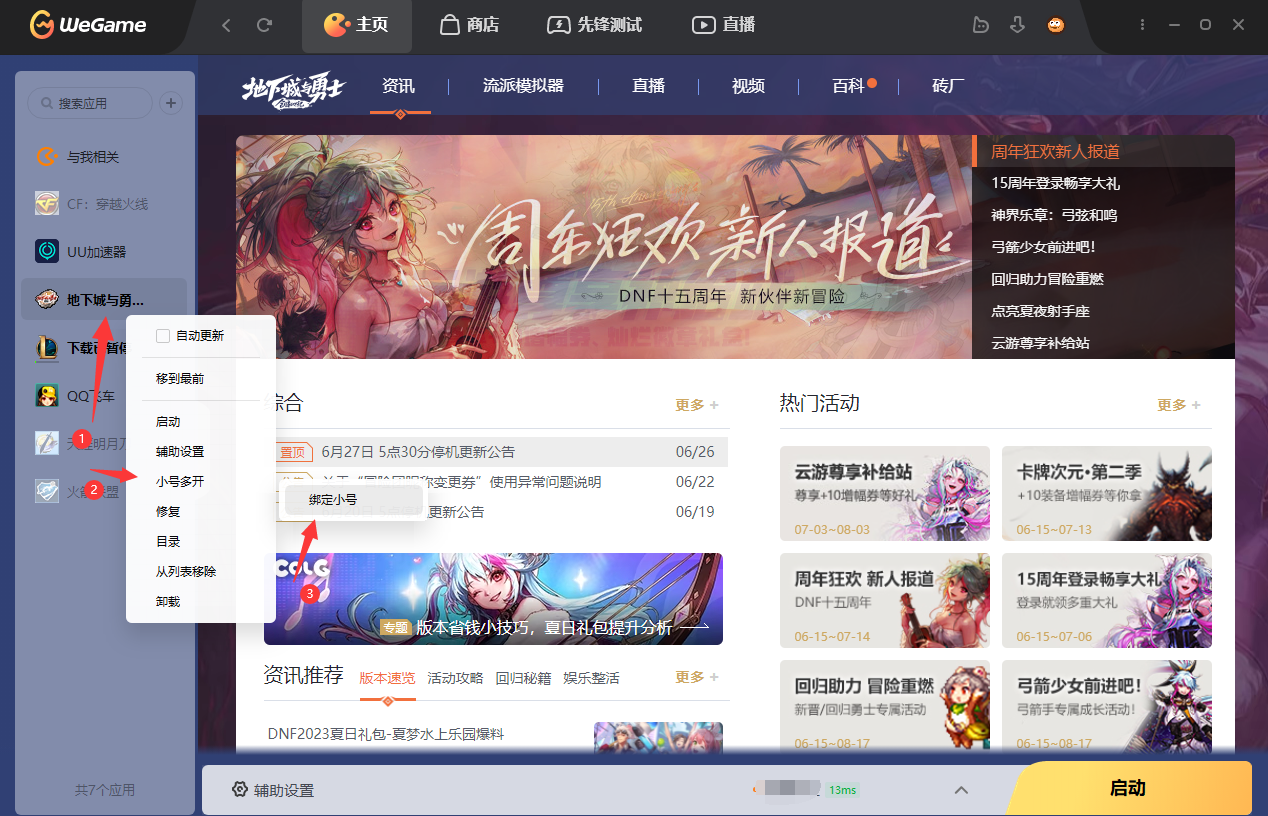Select 版本速览 news tab
Image resolution: width=1268 pixels, height=816 pixels.
pyautogui.click(x=387, y=678)
